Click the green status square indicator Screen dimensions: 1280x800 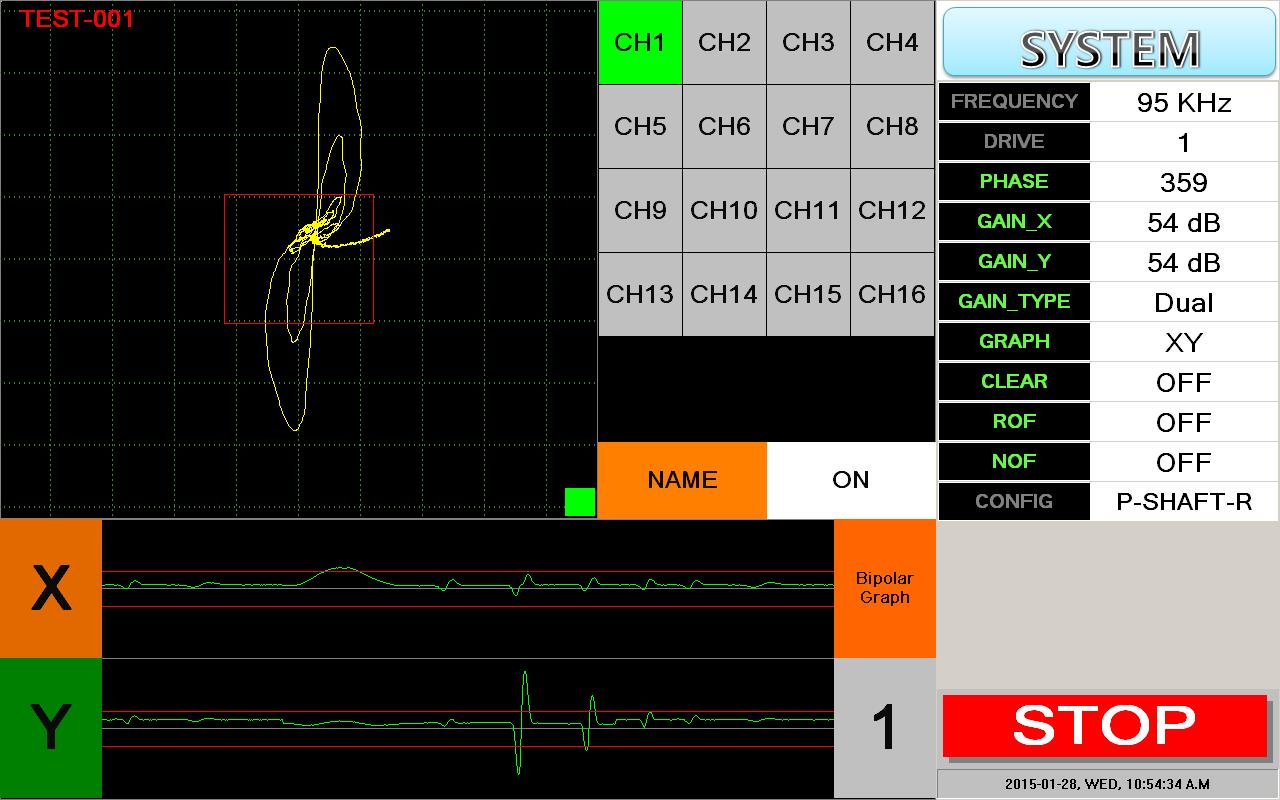(580, 502)
